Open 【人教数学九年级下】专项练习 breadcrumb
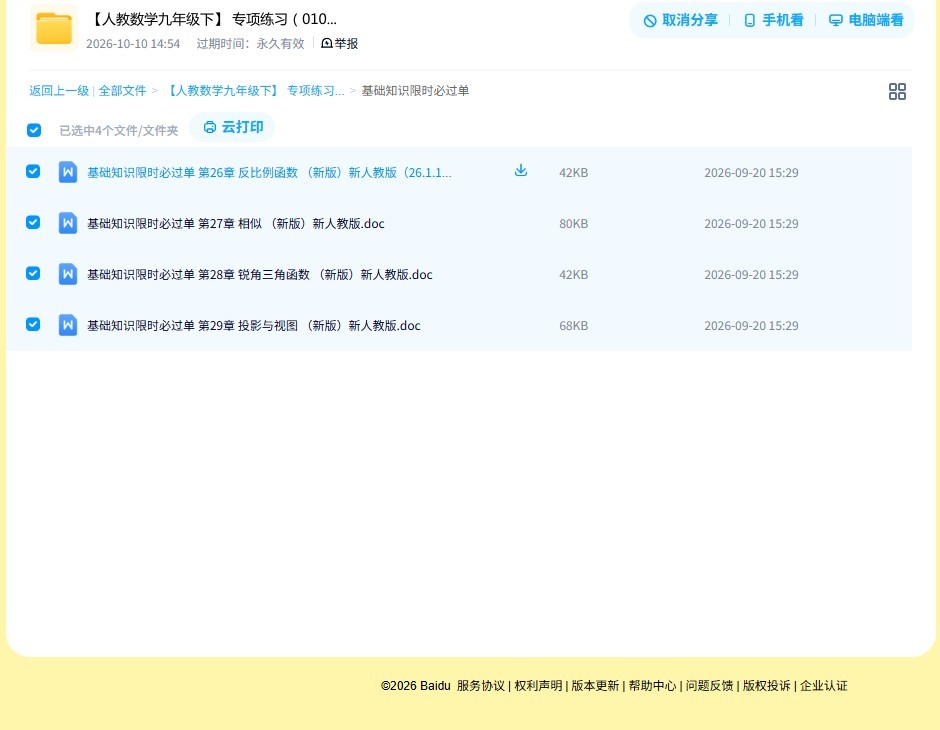The width and height of the screenshot is (940, 730). click(254, 91)
